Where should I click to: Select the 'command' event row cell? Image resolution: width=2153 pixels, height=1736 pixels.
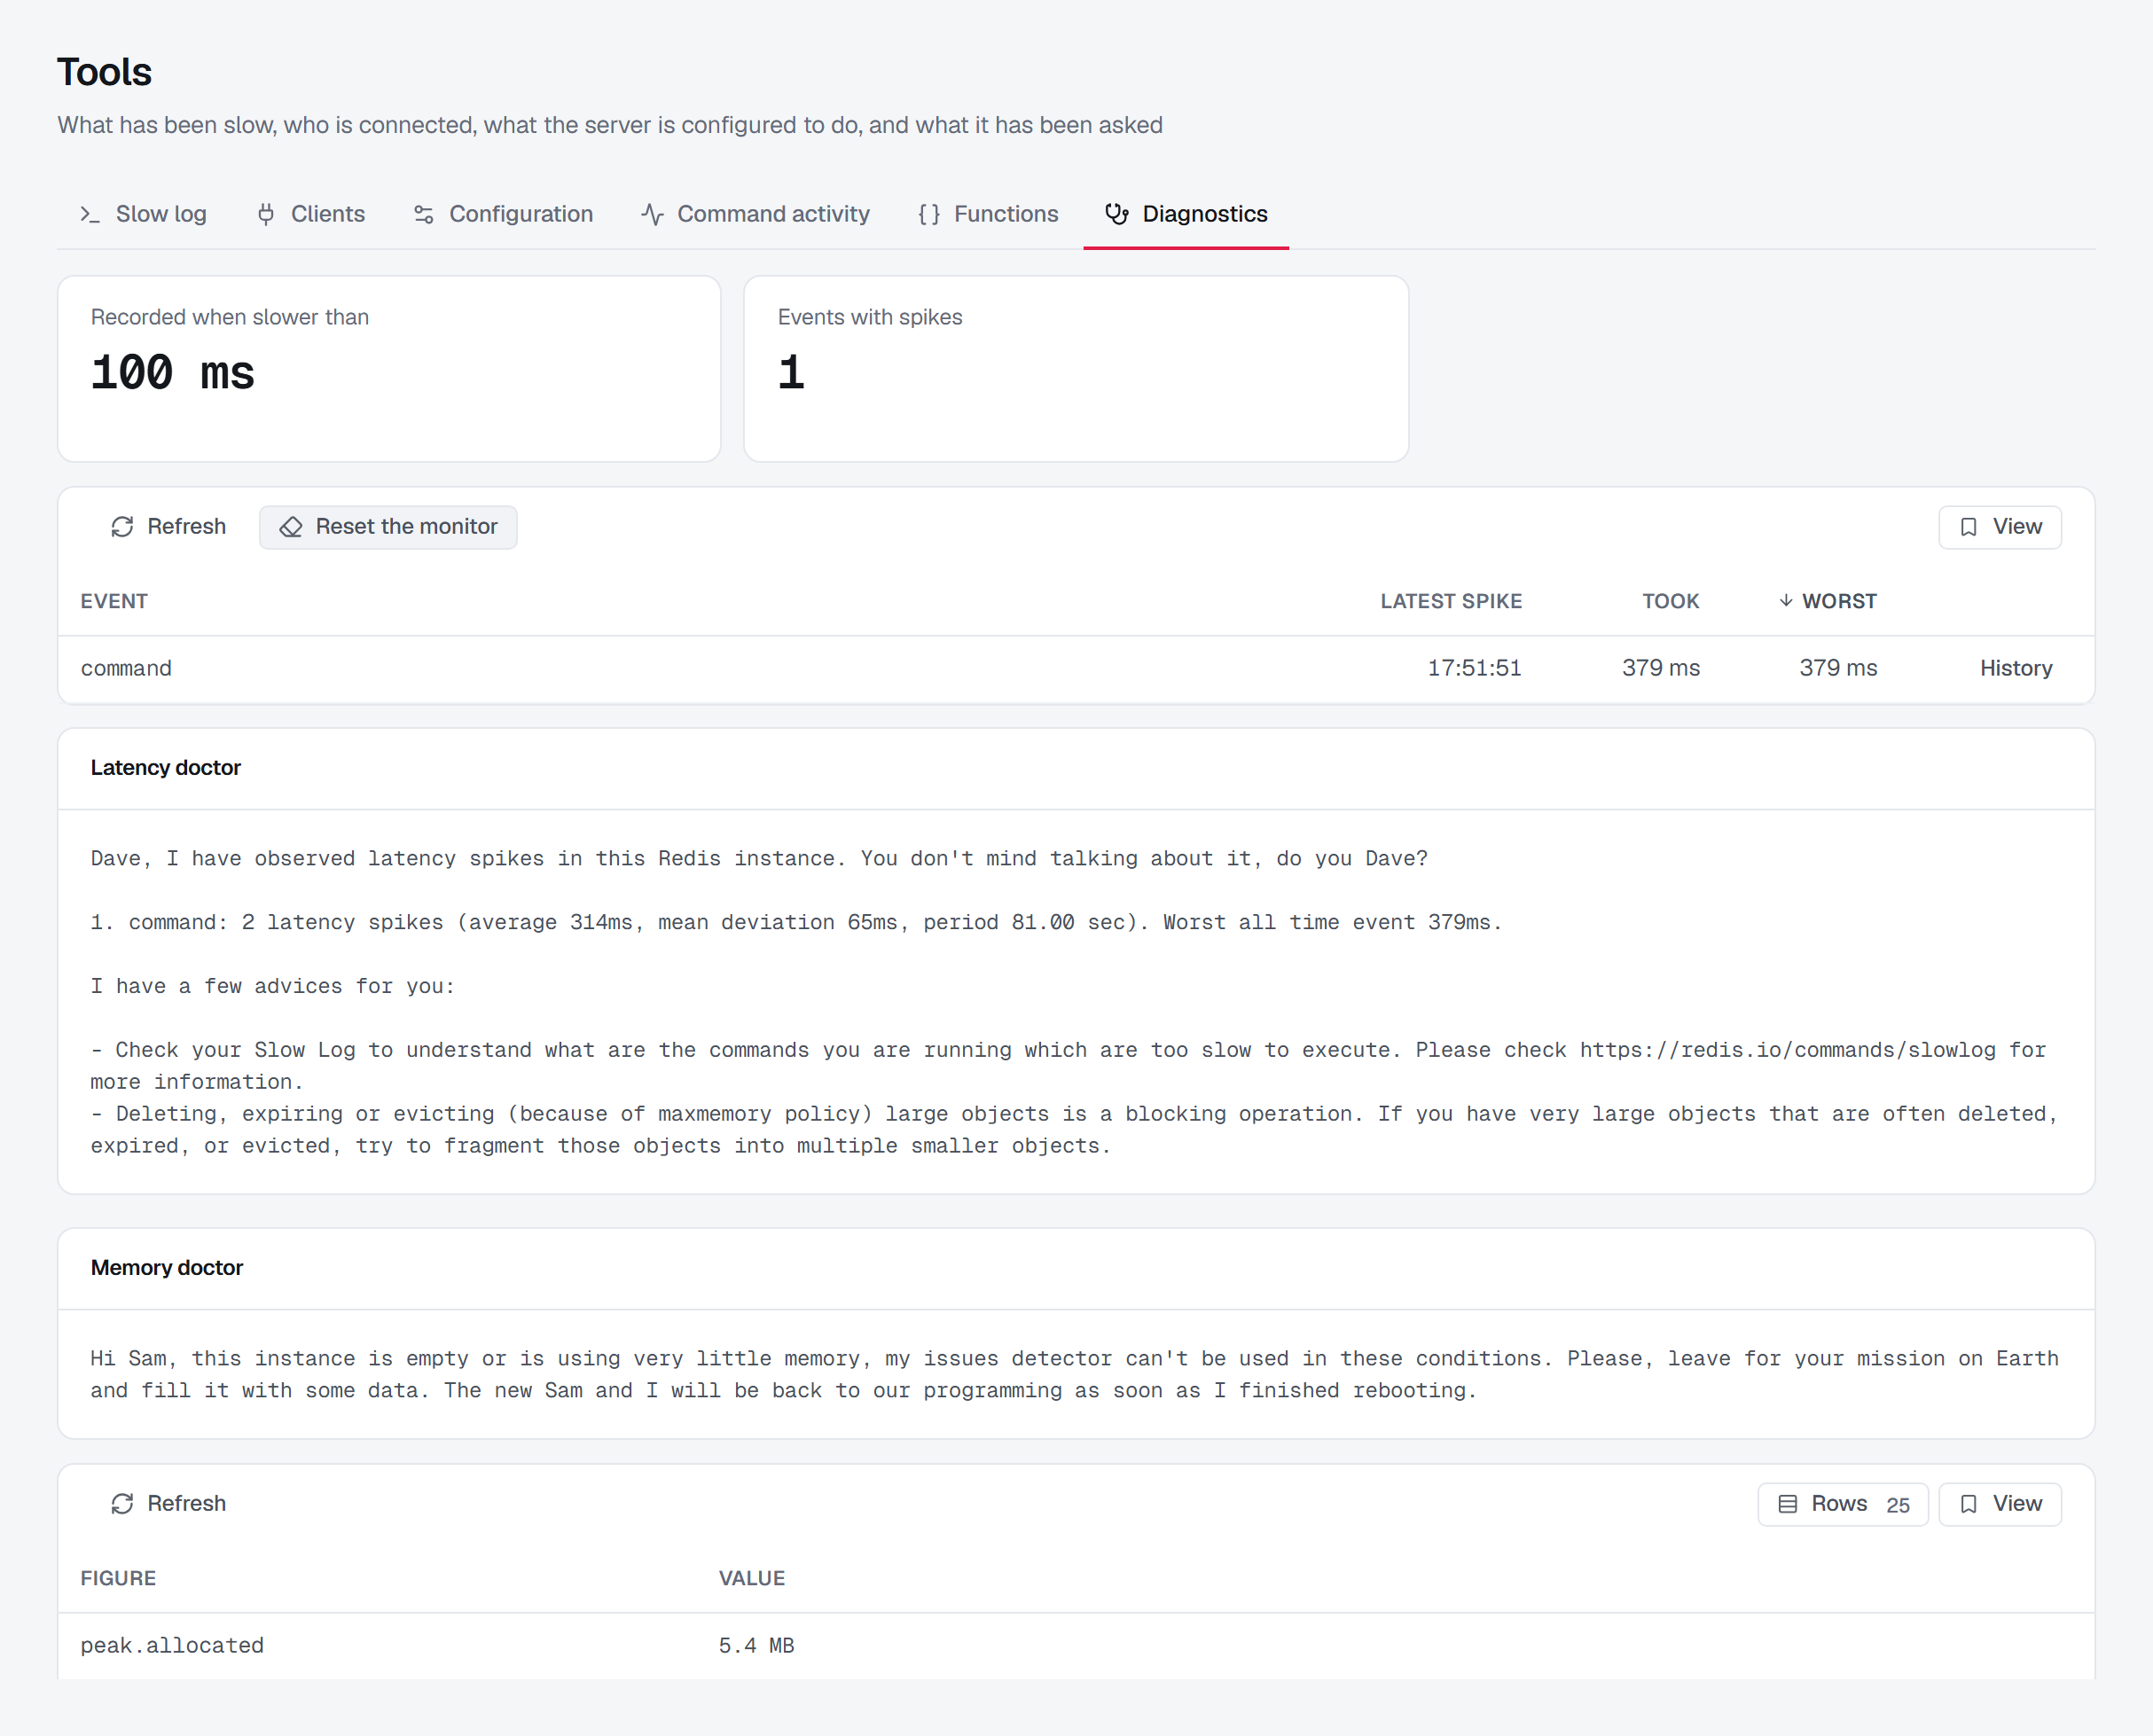(x=126, y=668)
